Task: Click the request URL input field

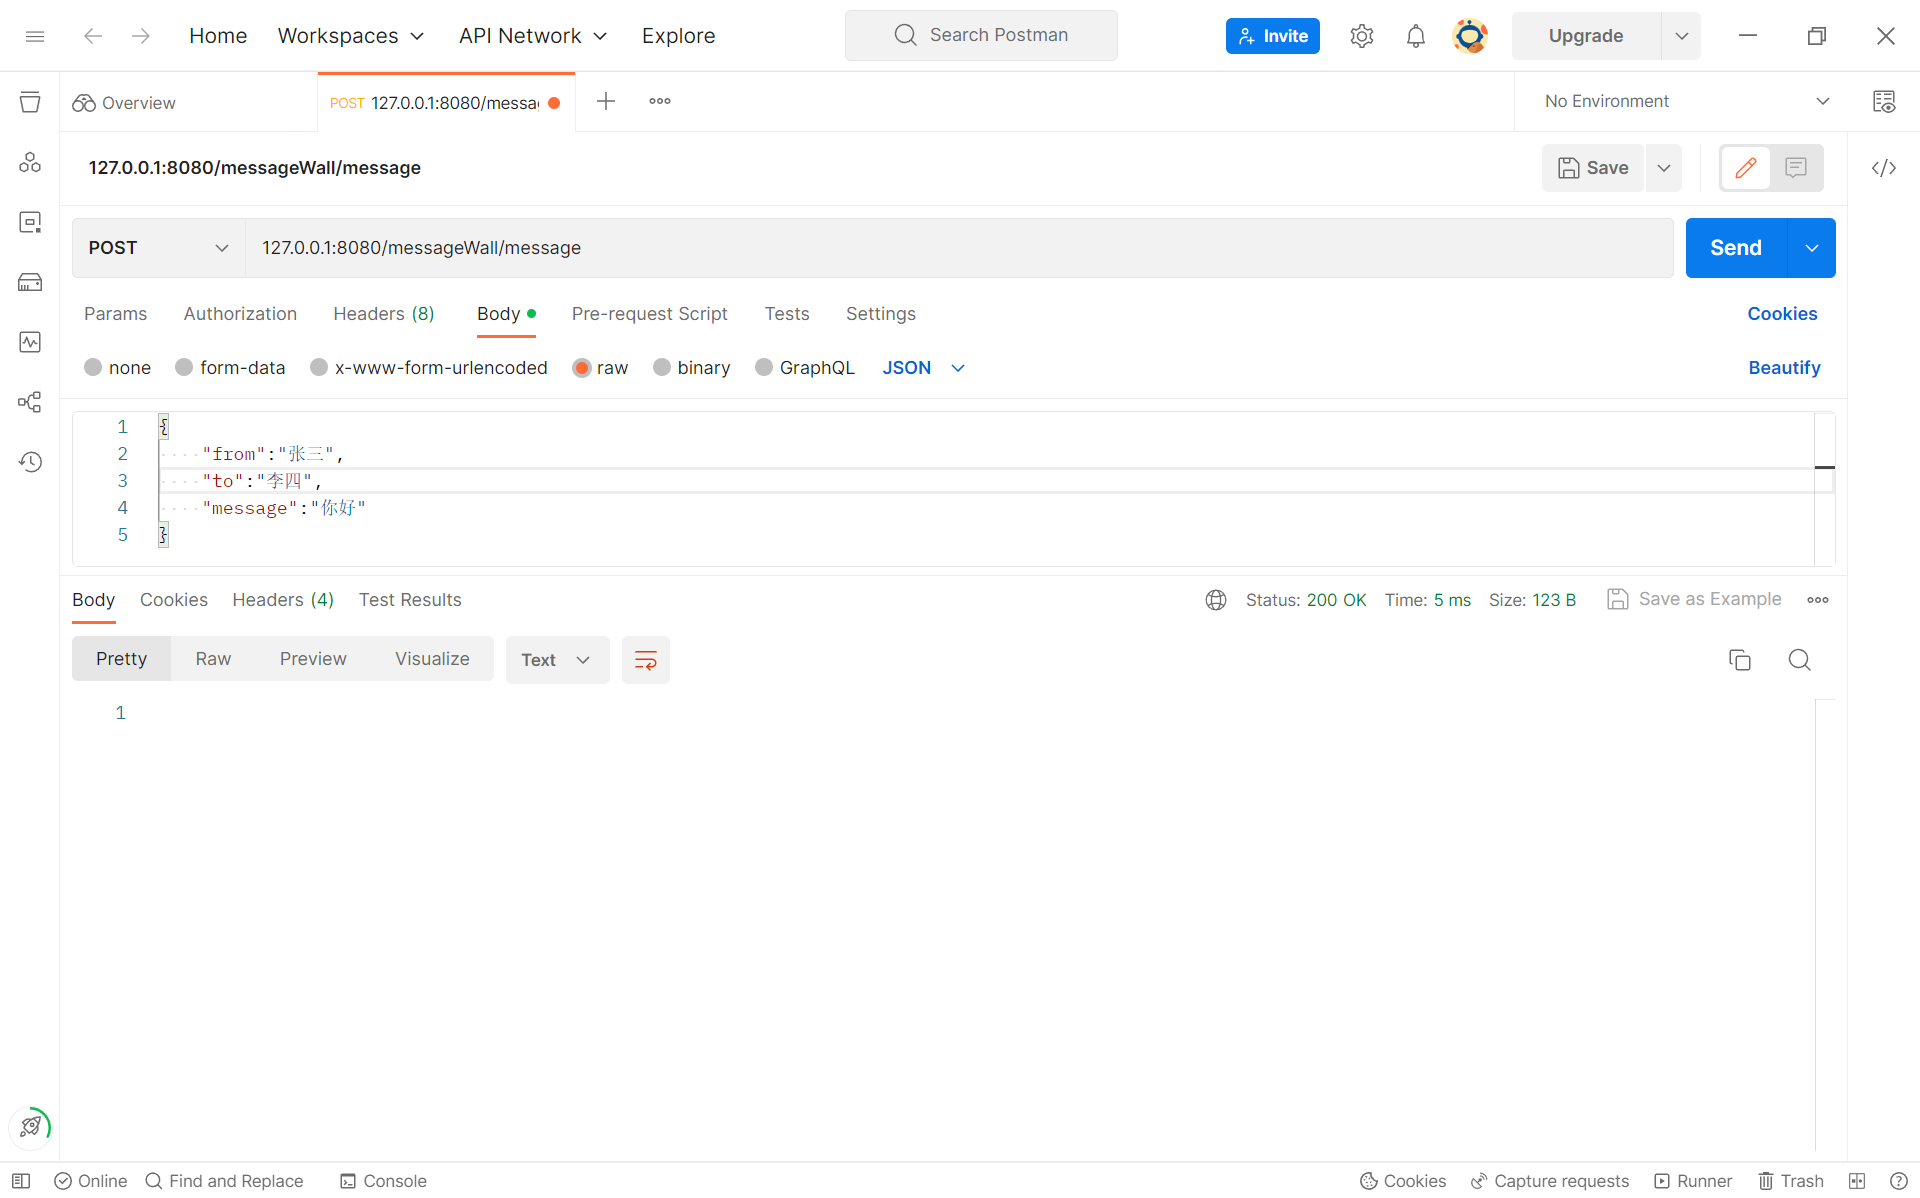Action: (960, 248)
